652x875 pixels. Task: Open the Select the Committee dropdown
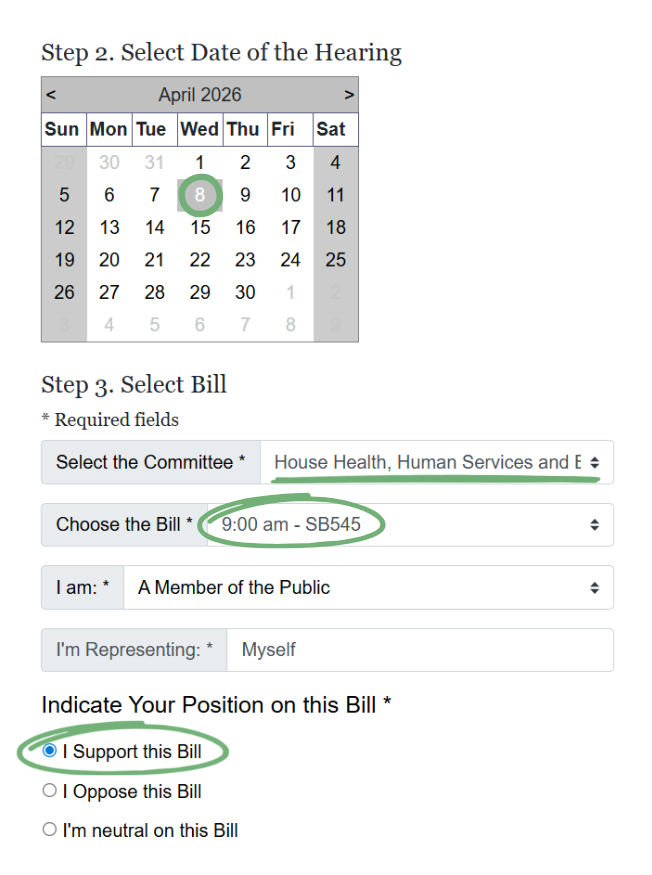point(437,462)
